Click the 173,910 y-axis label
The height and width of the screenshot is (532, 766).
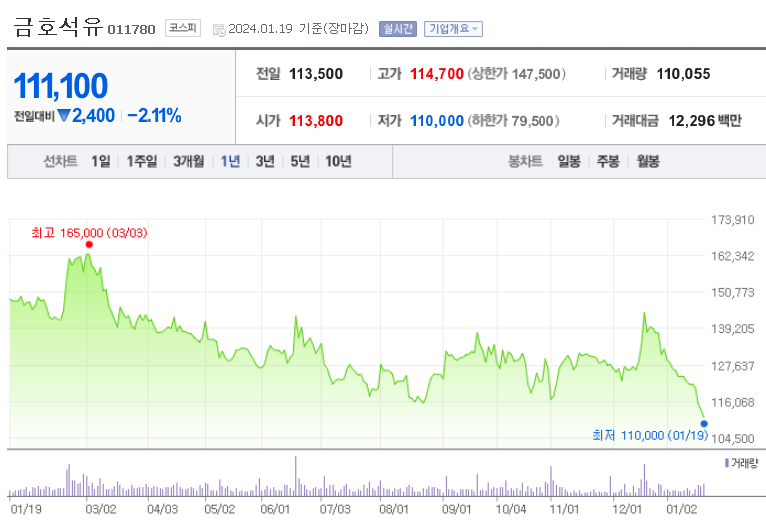pyautogui.click(x=732, y=220)
